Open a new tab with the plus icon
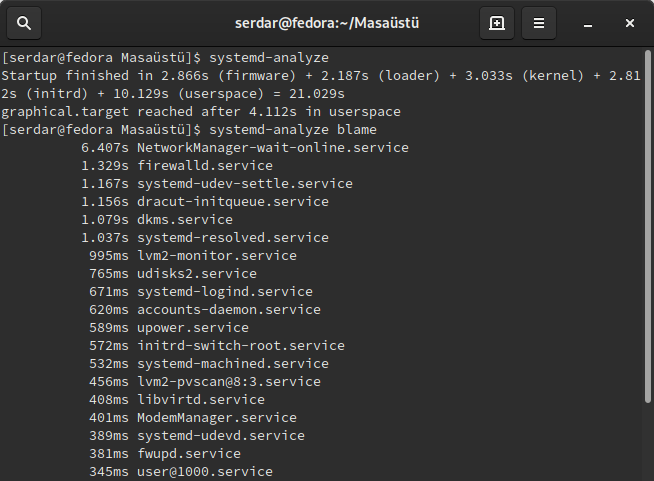This screenshot has width=654, height=481. (497, 23)
